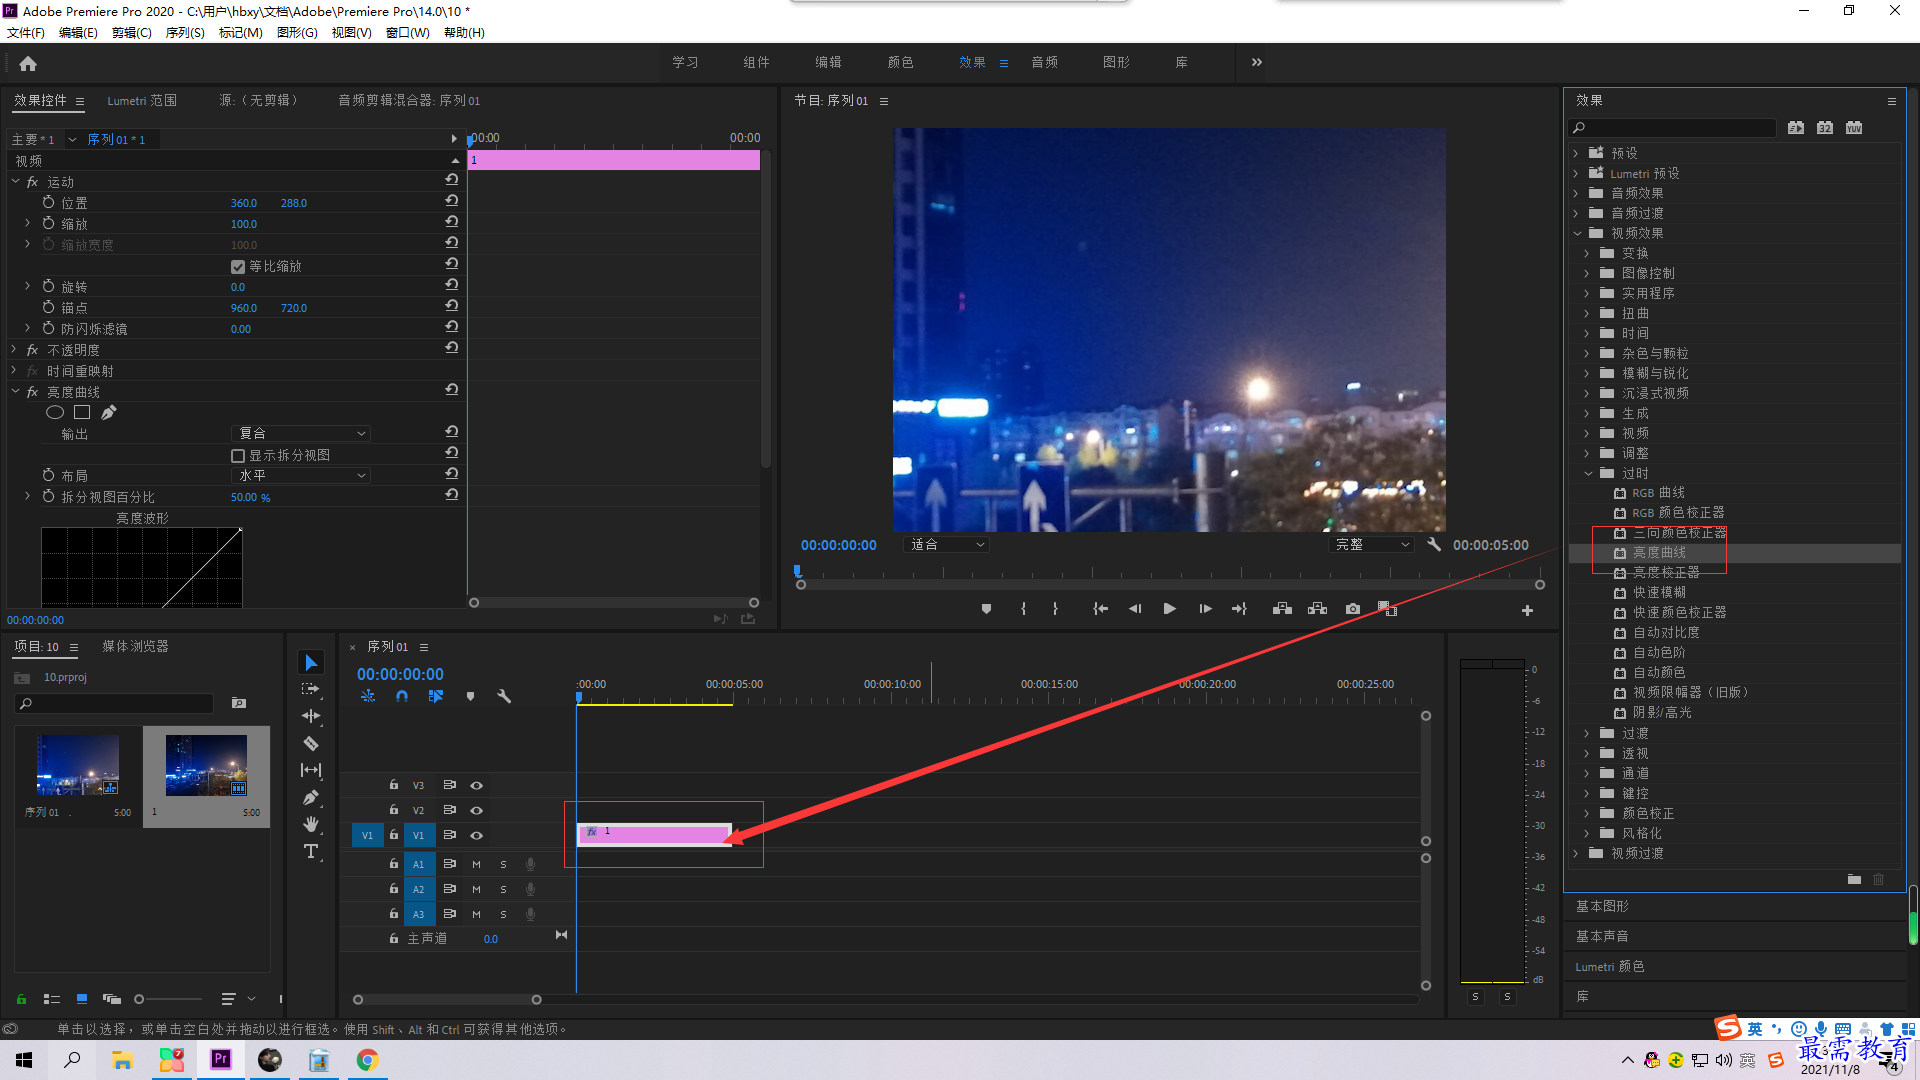Open the 文件(F) menu
This screenshot has height=1080, width=1920.
26,33
